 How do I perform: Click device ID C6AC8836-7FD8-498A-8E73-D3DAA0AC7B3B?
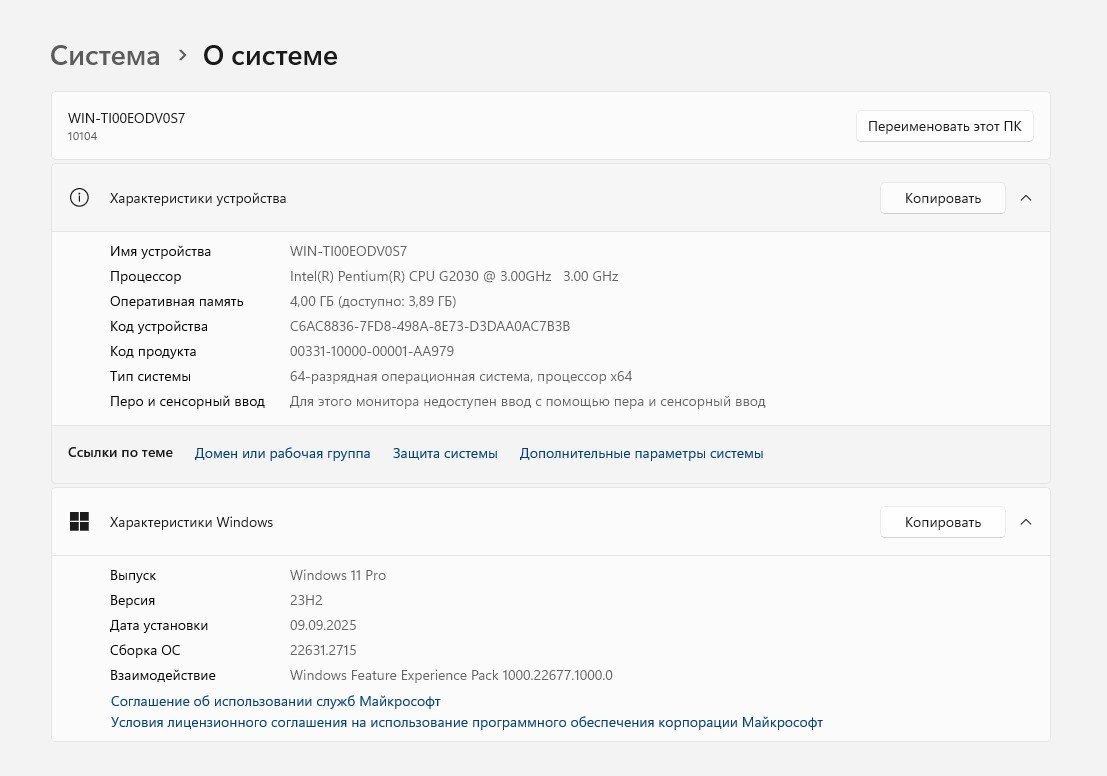click(x=430, y=326)
